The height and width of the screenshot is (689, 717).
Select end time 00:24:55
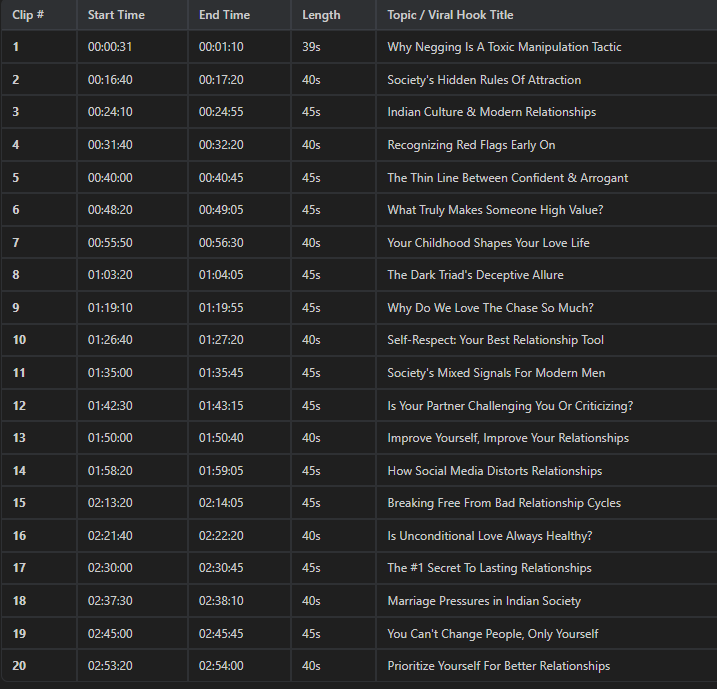pos(221,112)
